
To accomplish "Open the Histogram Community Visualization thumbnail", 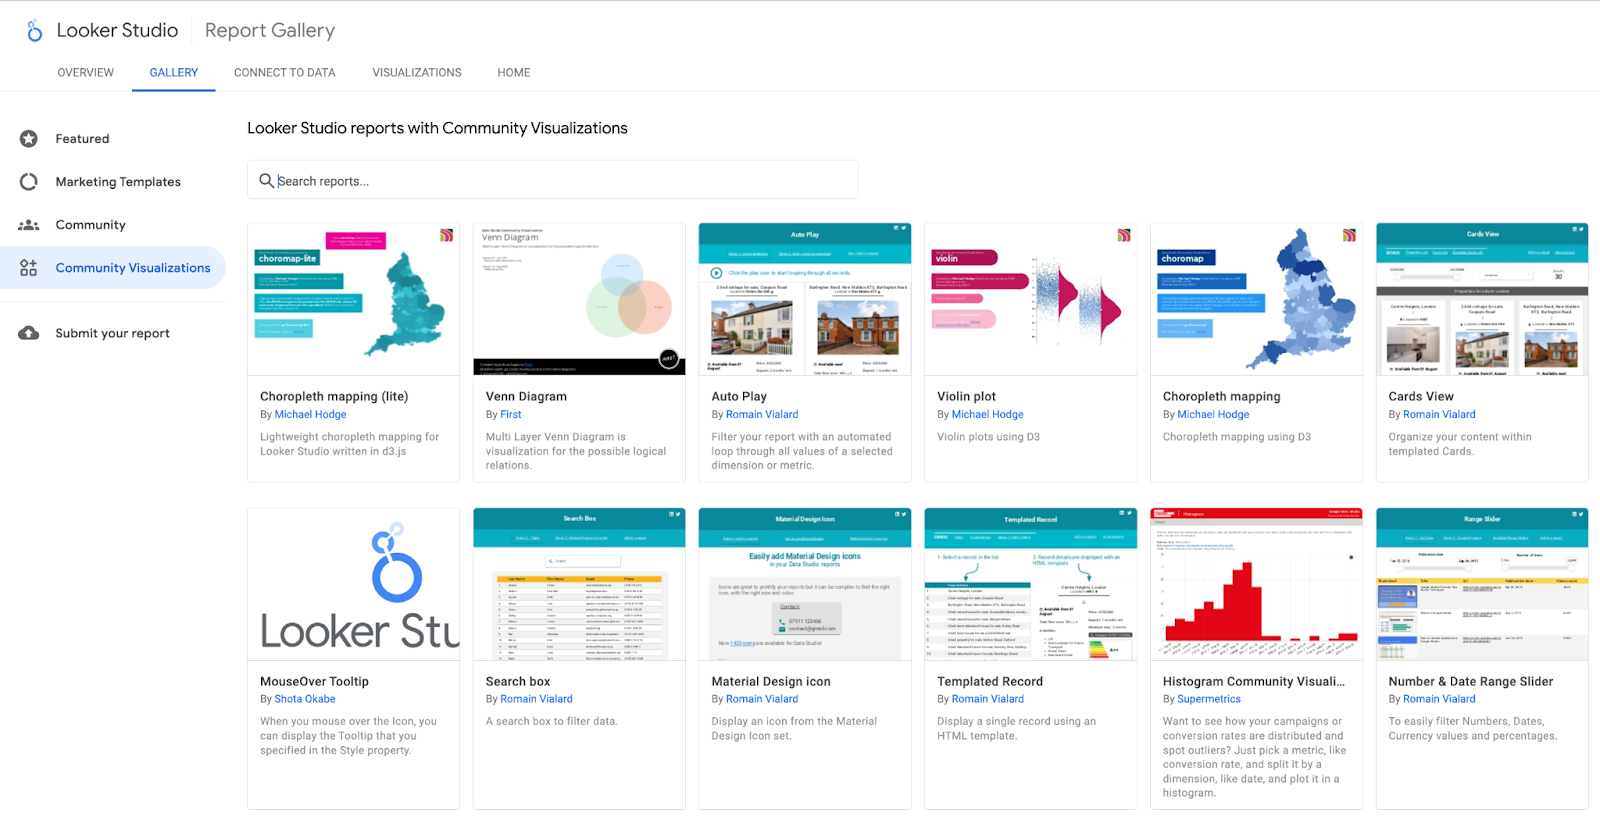I will click(1257, 584).
